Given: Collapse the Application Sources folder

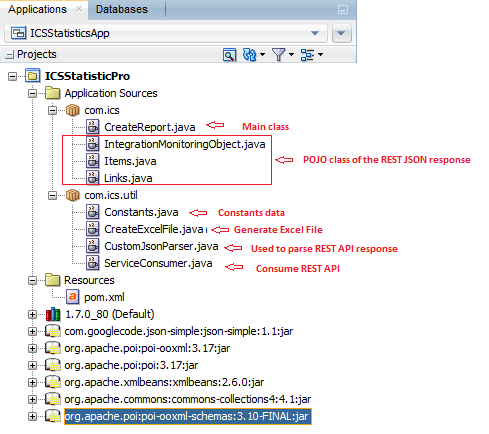Looking at the screenshot, I should pyautogui.click(x=32, y=94).
